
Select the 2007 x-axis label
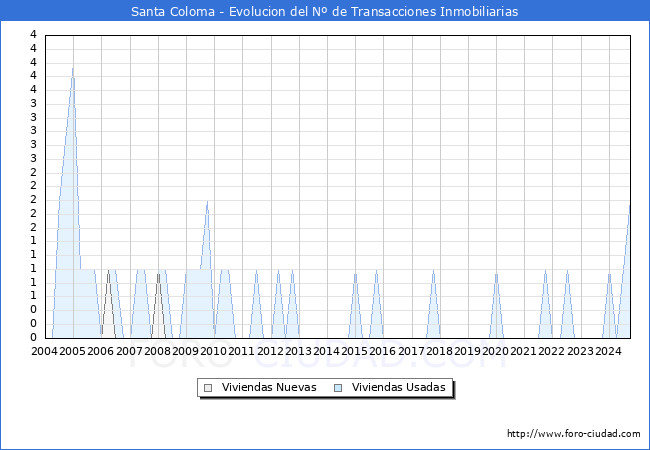click(x=129, y=351)
